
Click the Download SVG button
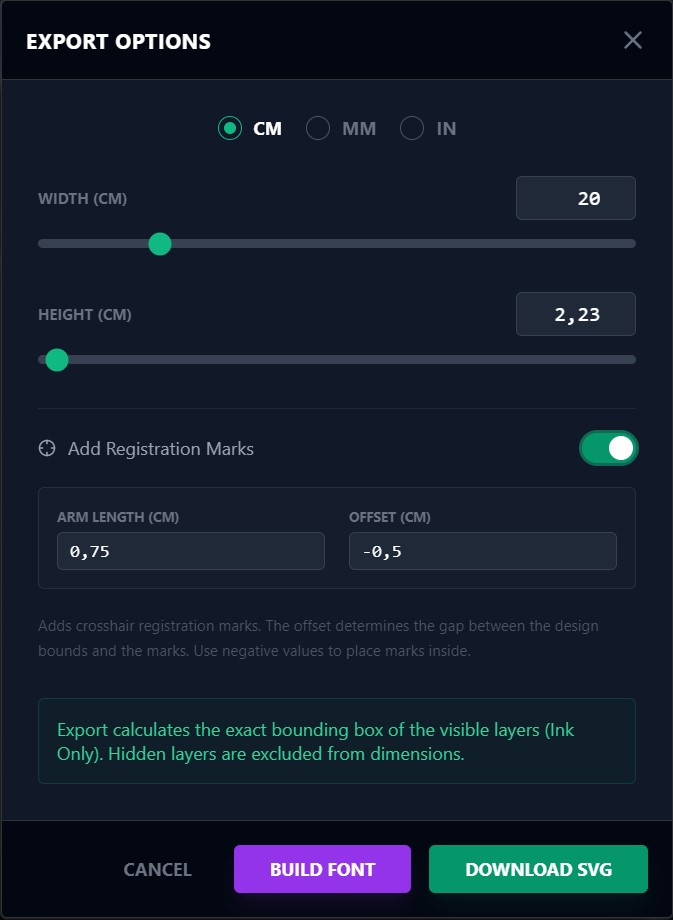[x=538, y=869]
